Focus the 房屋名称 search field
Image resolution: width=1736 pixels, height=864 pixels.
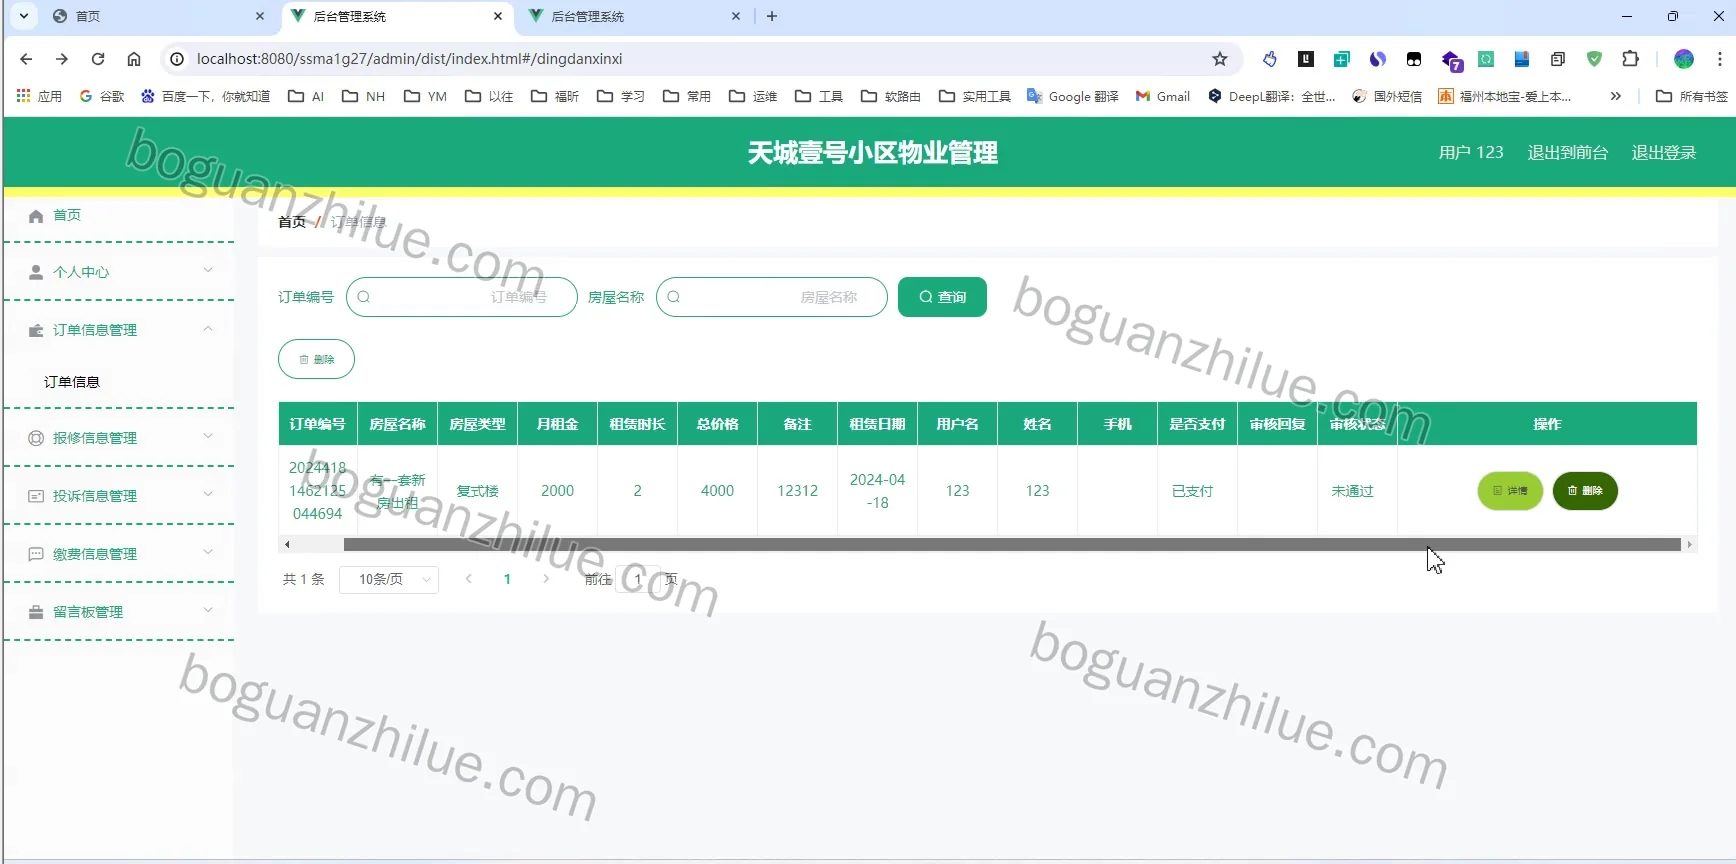pyautogui.click(x=772, y=297)
